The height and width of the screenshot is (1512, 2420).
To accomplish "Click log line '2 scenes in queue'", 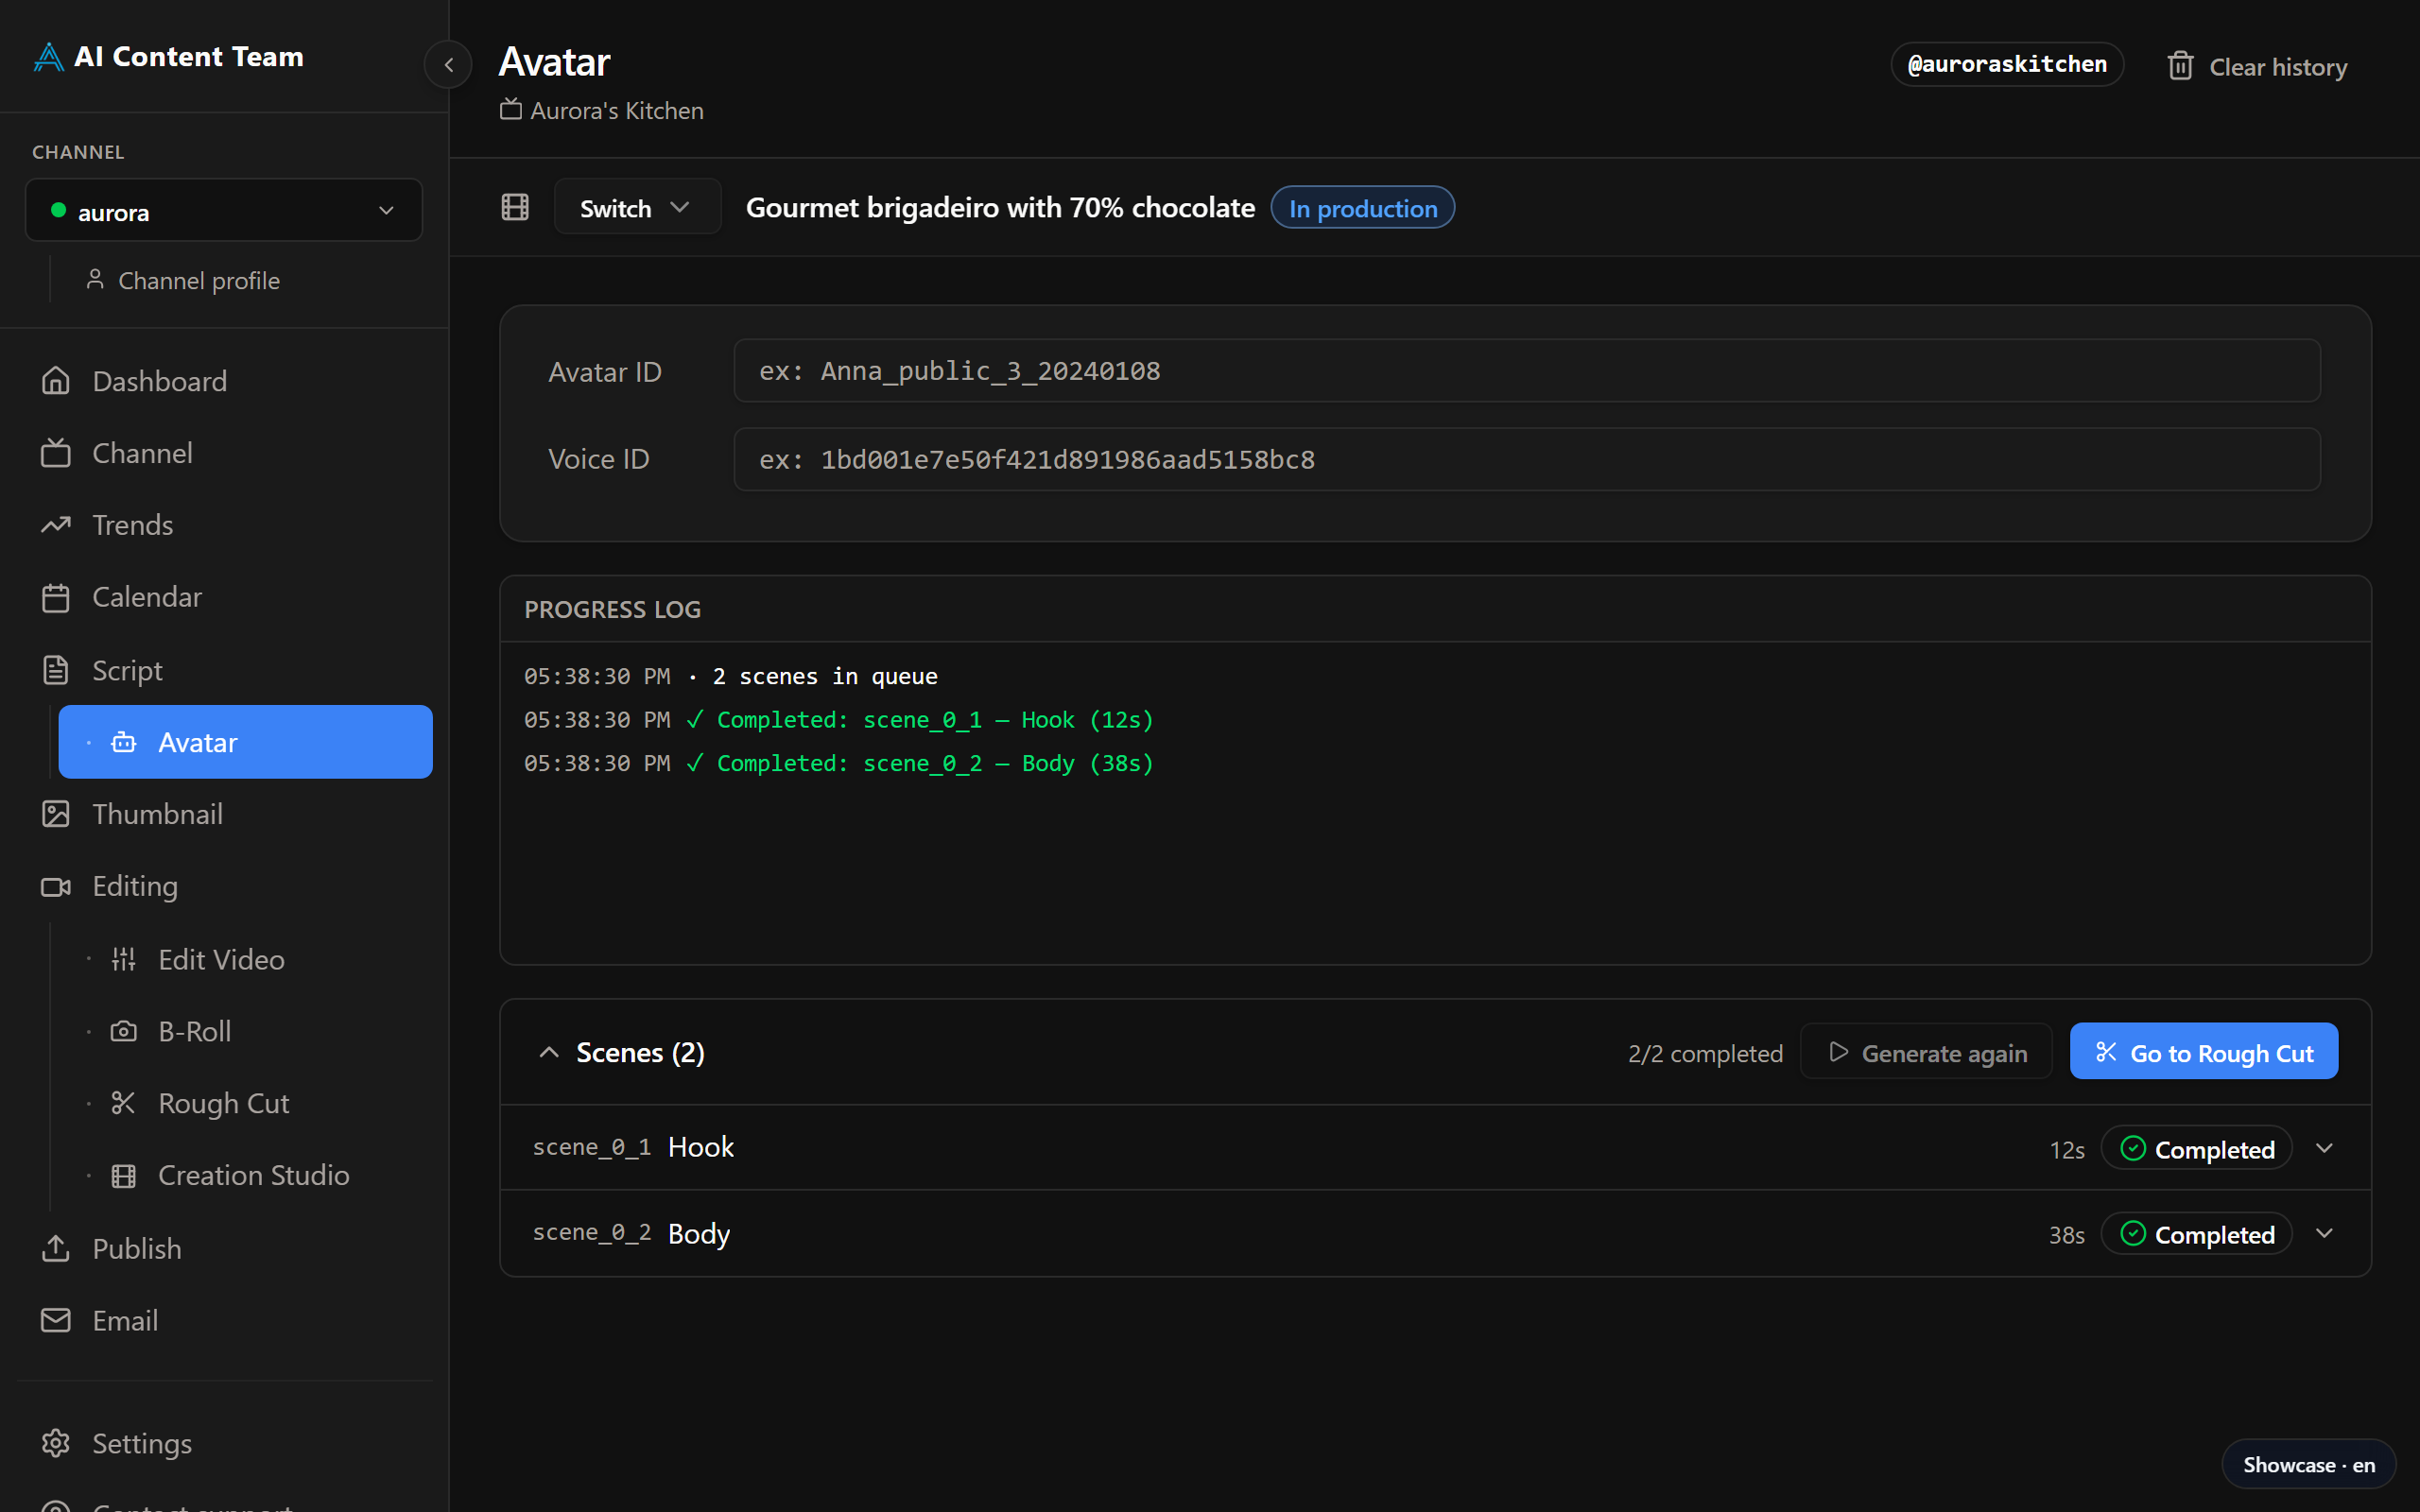I will click(x=731, y=676).
